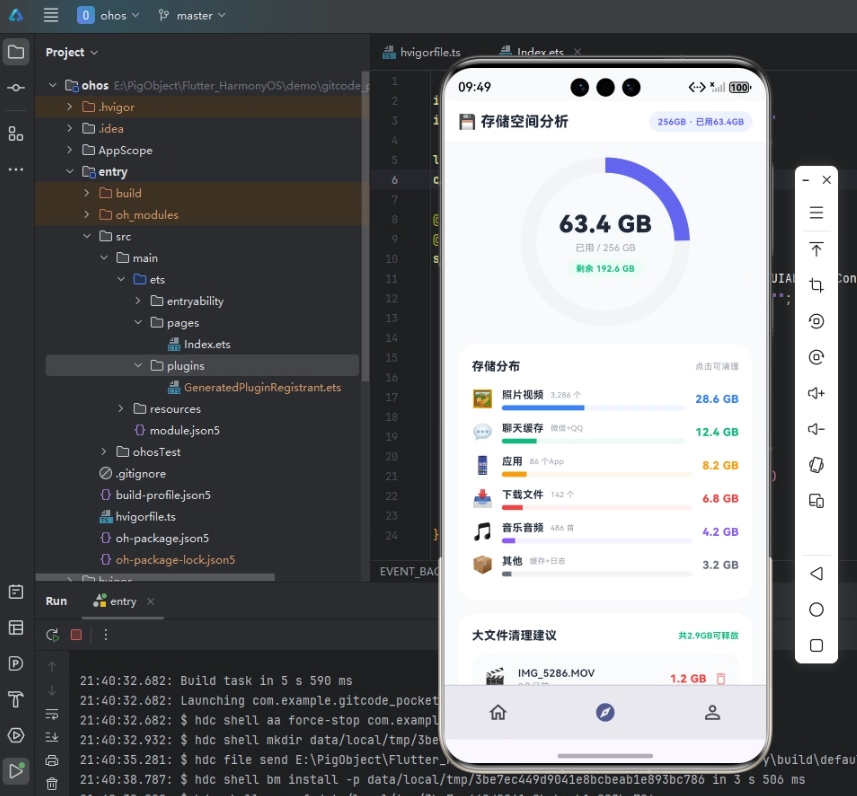
Task: Click the project tree horizontal scrollbar
Action: point(155,577)
